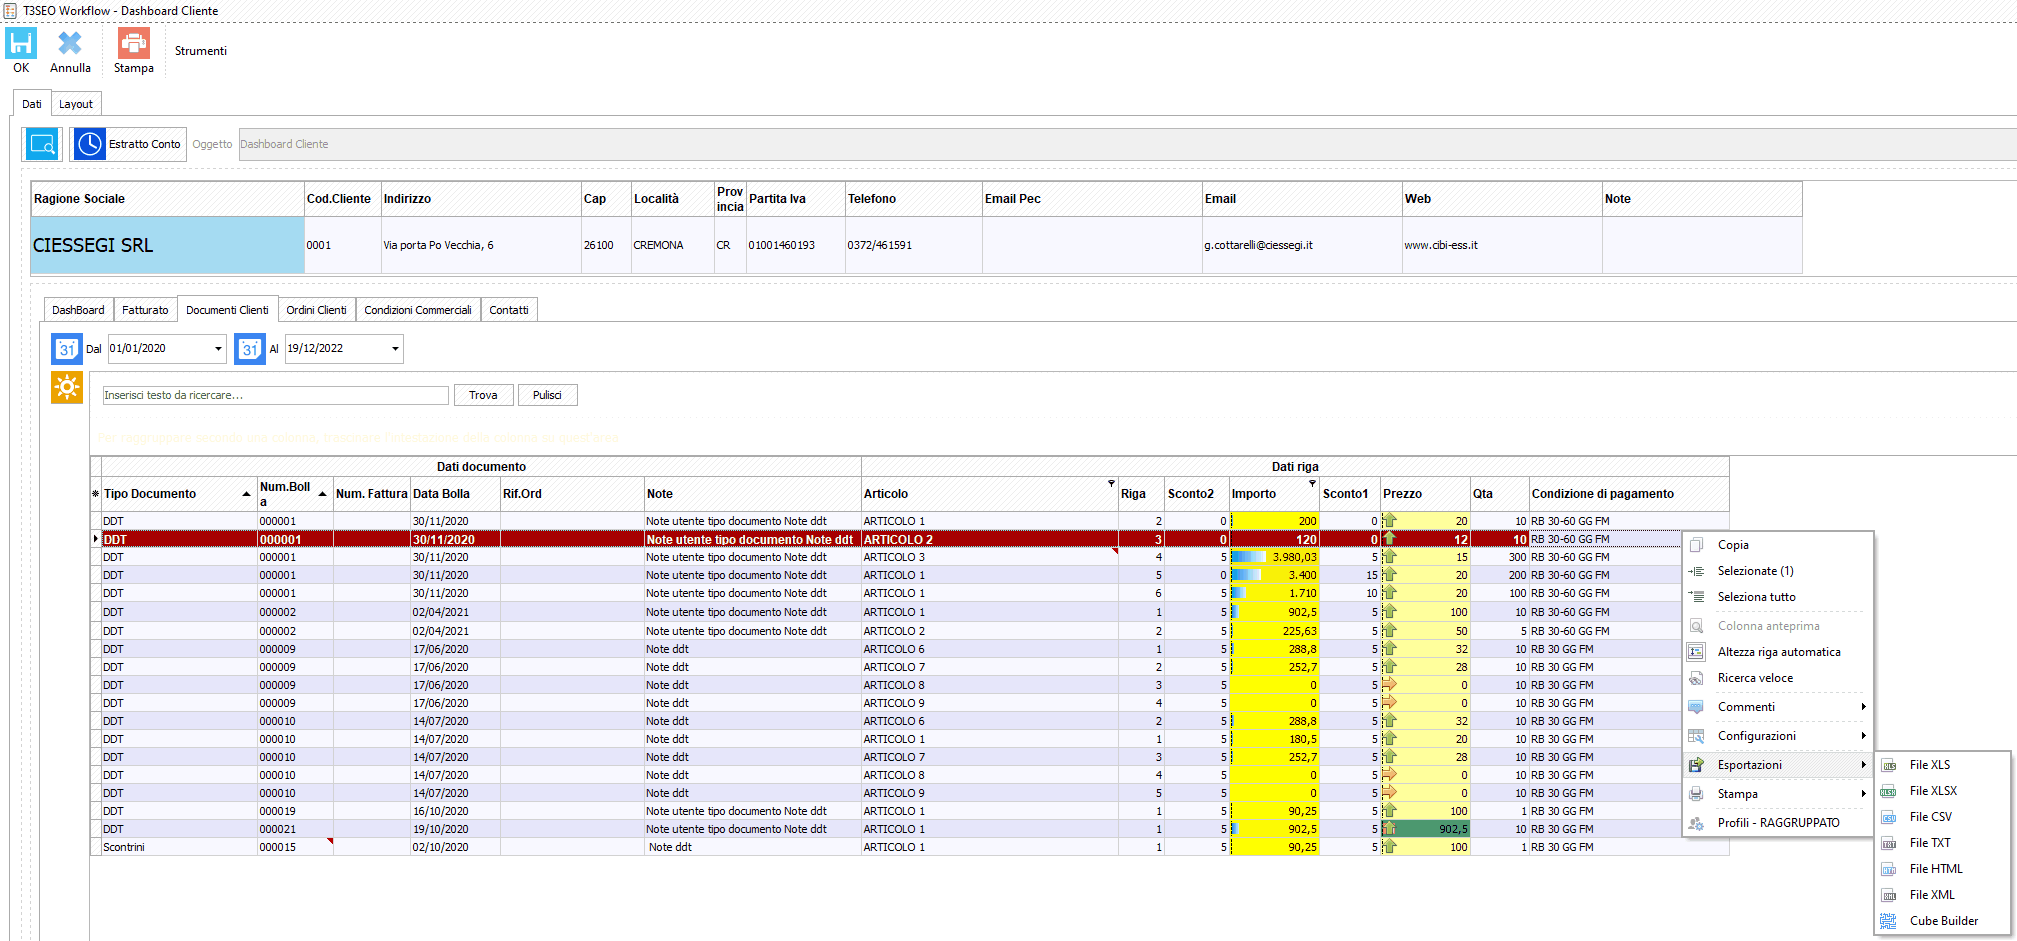
Task: Choose Selezionate (1) in context menu
Action: (1755, 571)
